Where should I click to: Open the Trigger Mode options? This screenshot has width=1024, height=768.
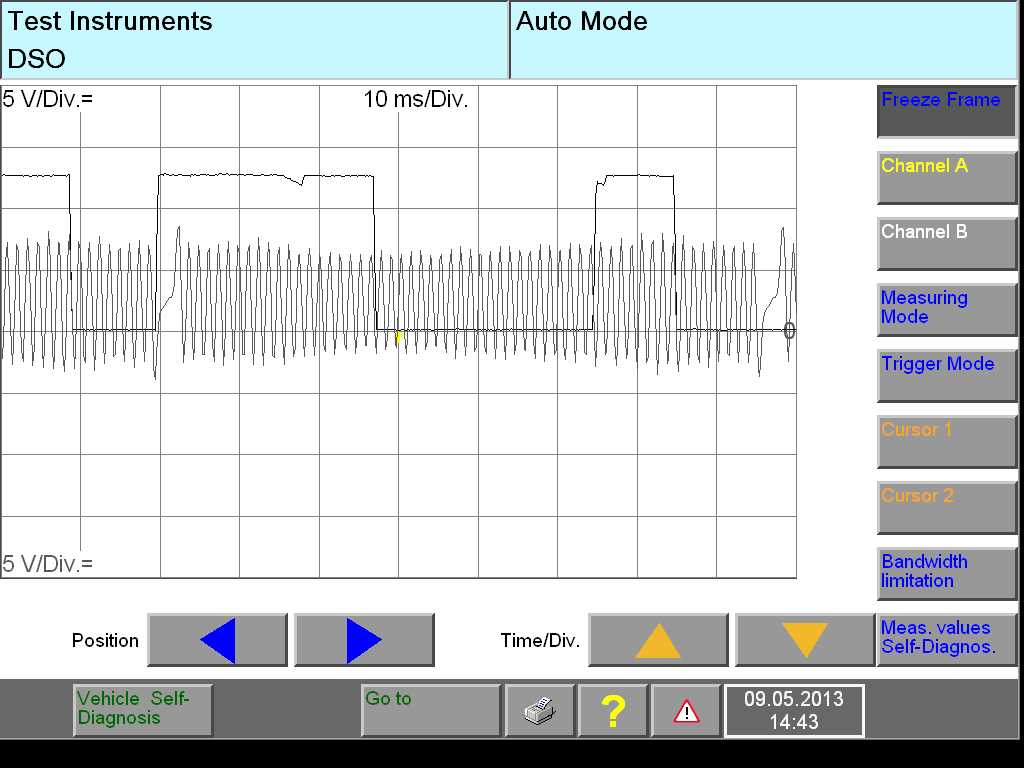click(946, 375)
